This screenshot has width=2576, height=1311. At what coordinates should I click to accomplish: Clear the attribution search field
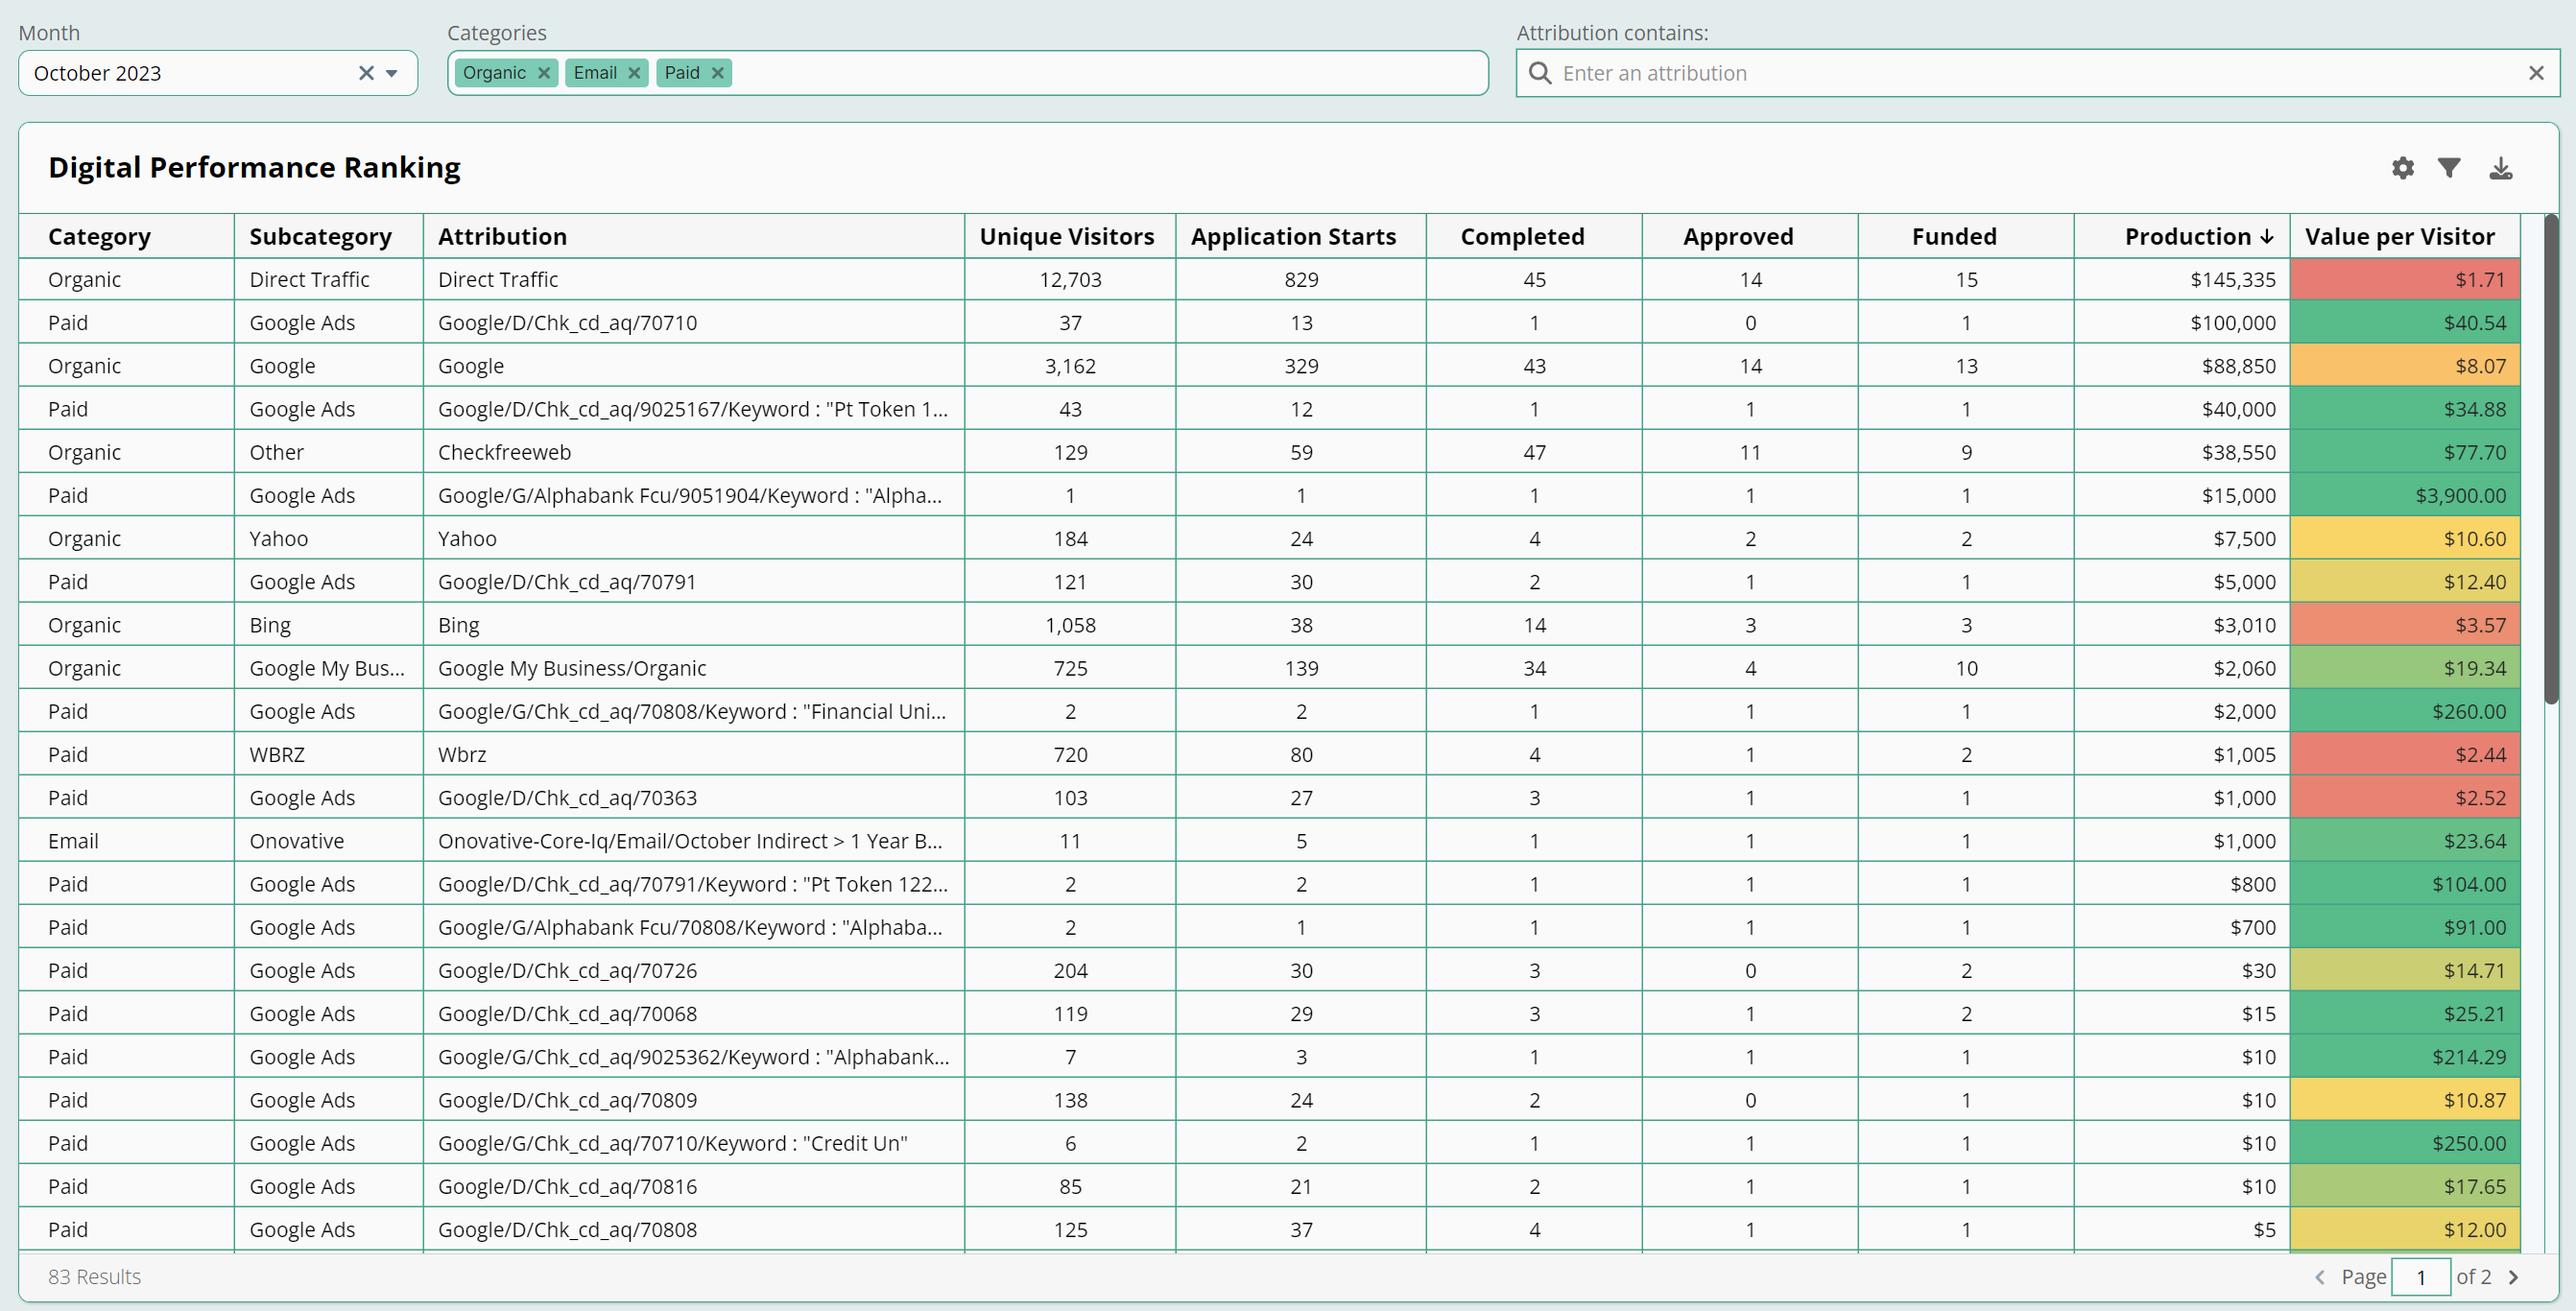tap(2535, 73)
